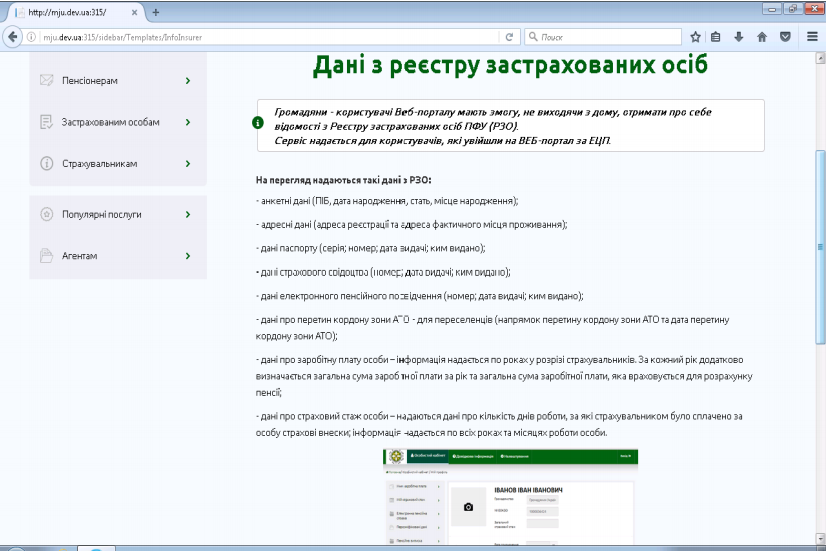This screenshot has height=552, width=826.
Task: Click the personal cabinet screenshot thumbnail
Action: point(510,497)
